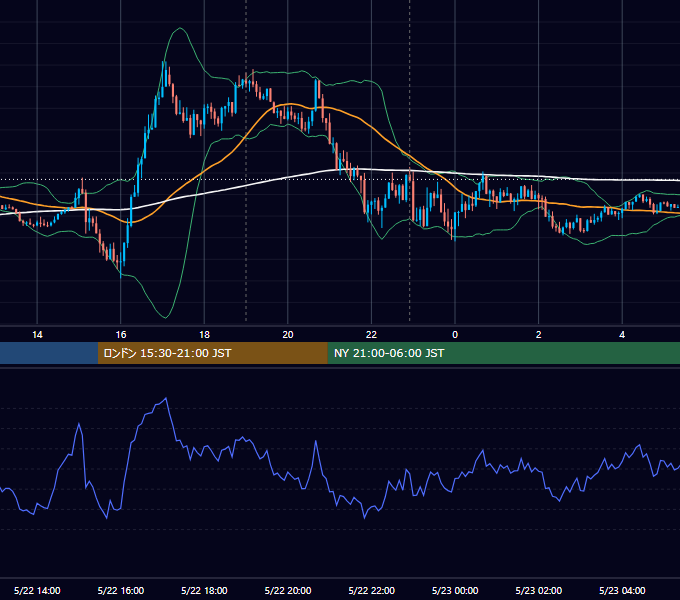This screenshot has width=680, height=600.
Task: Click the 5/22 18:00 date label
Action: [x=204, y=590]
